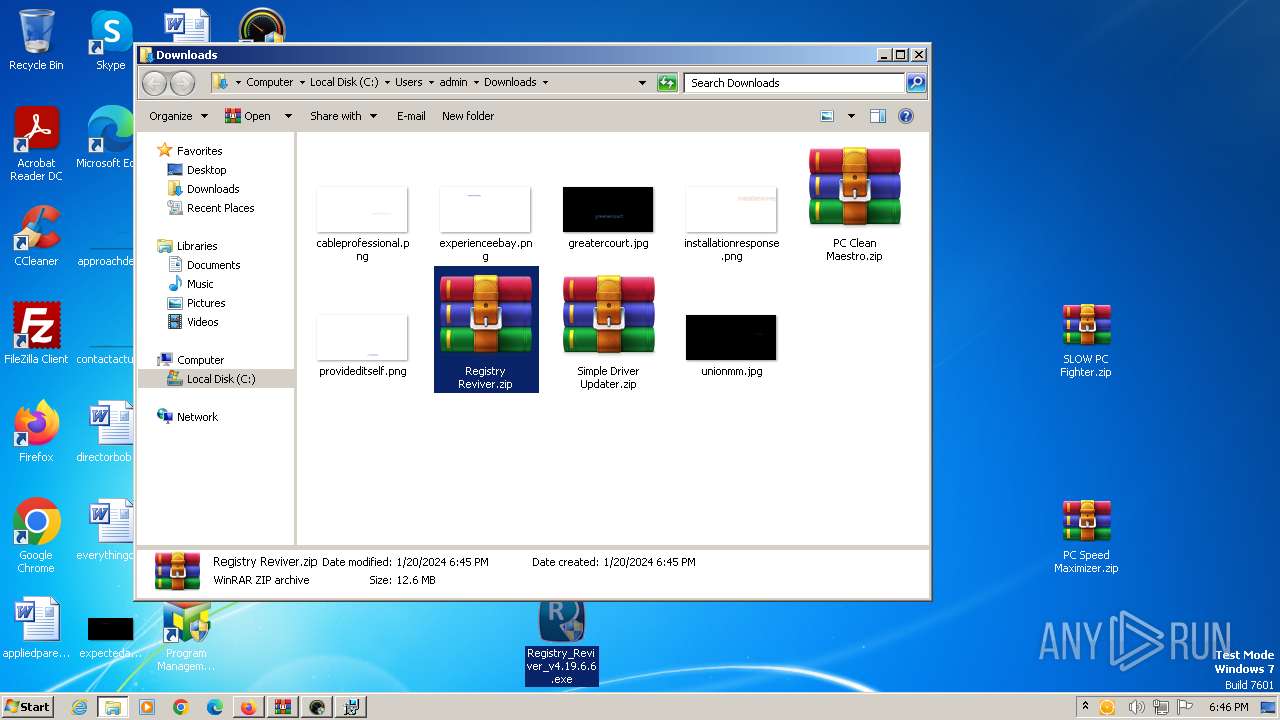This screenshot has height=720, width=1280.
Task: Click the Change your view icon
Action: tap(827, 116)
